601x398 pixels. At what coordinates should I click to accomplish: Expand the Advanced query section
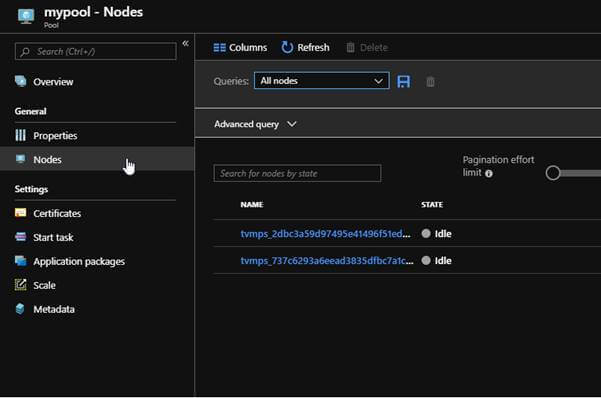pyautogui.click(x=255, y=124)
